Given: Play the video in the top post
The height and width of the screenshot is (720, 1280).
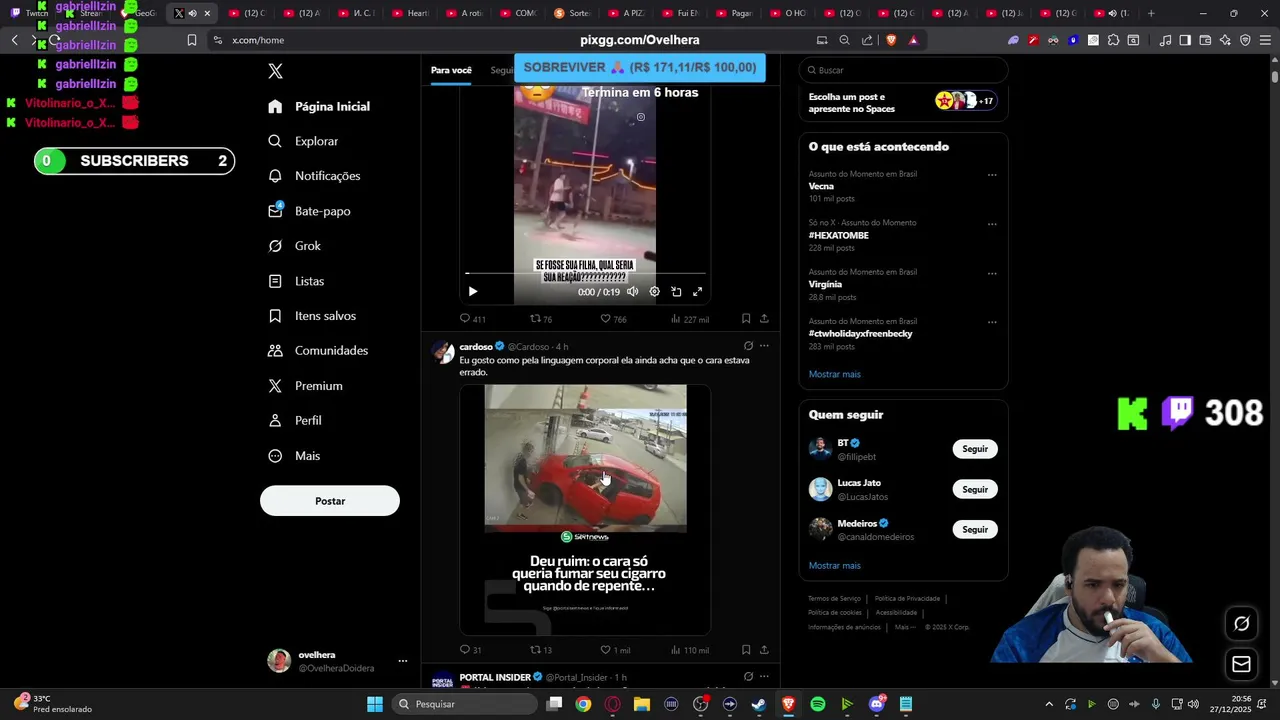Looking at the screenshot, I should click(473, 292).
